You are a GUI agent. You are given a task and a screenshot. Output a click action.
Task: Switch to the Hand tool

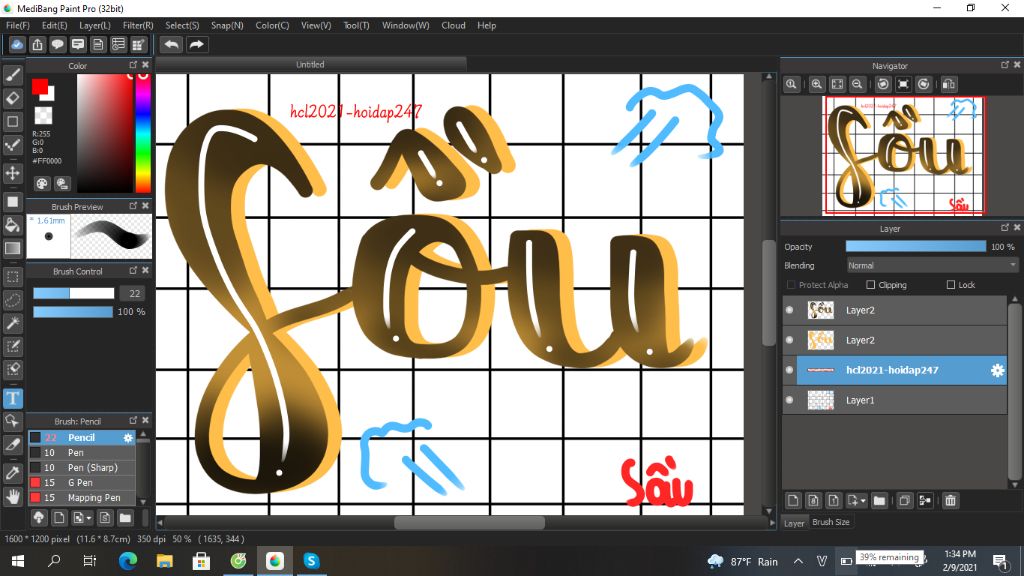[x=12, y=496]
